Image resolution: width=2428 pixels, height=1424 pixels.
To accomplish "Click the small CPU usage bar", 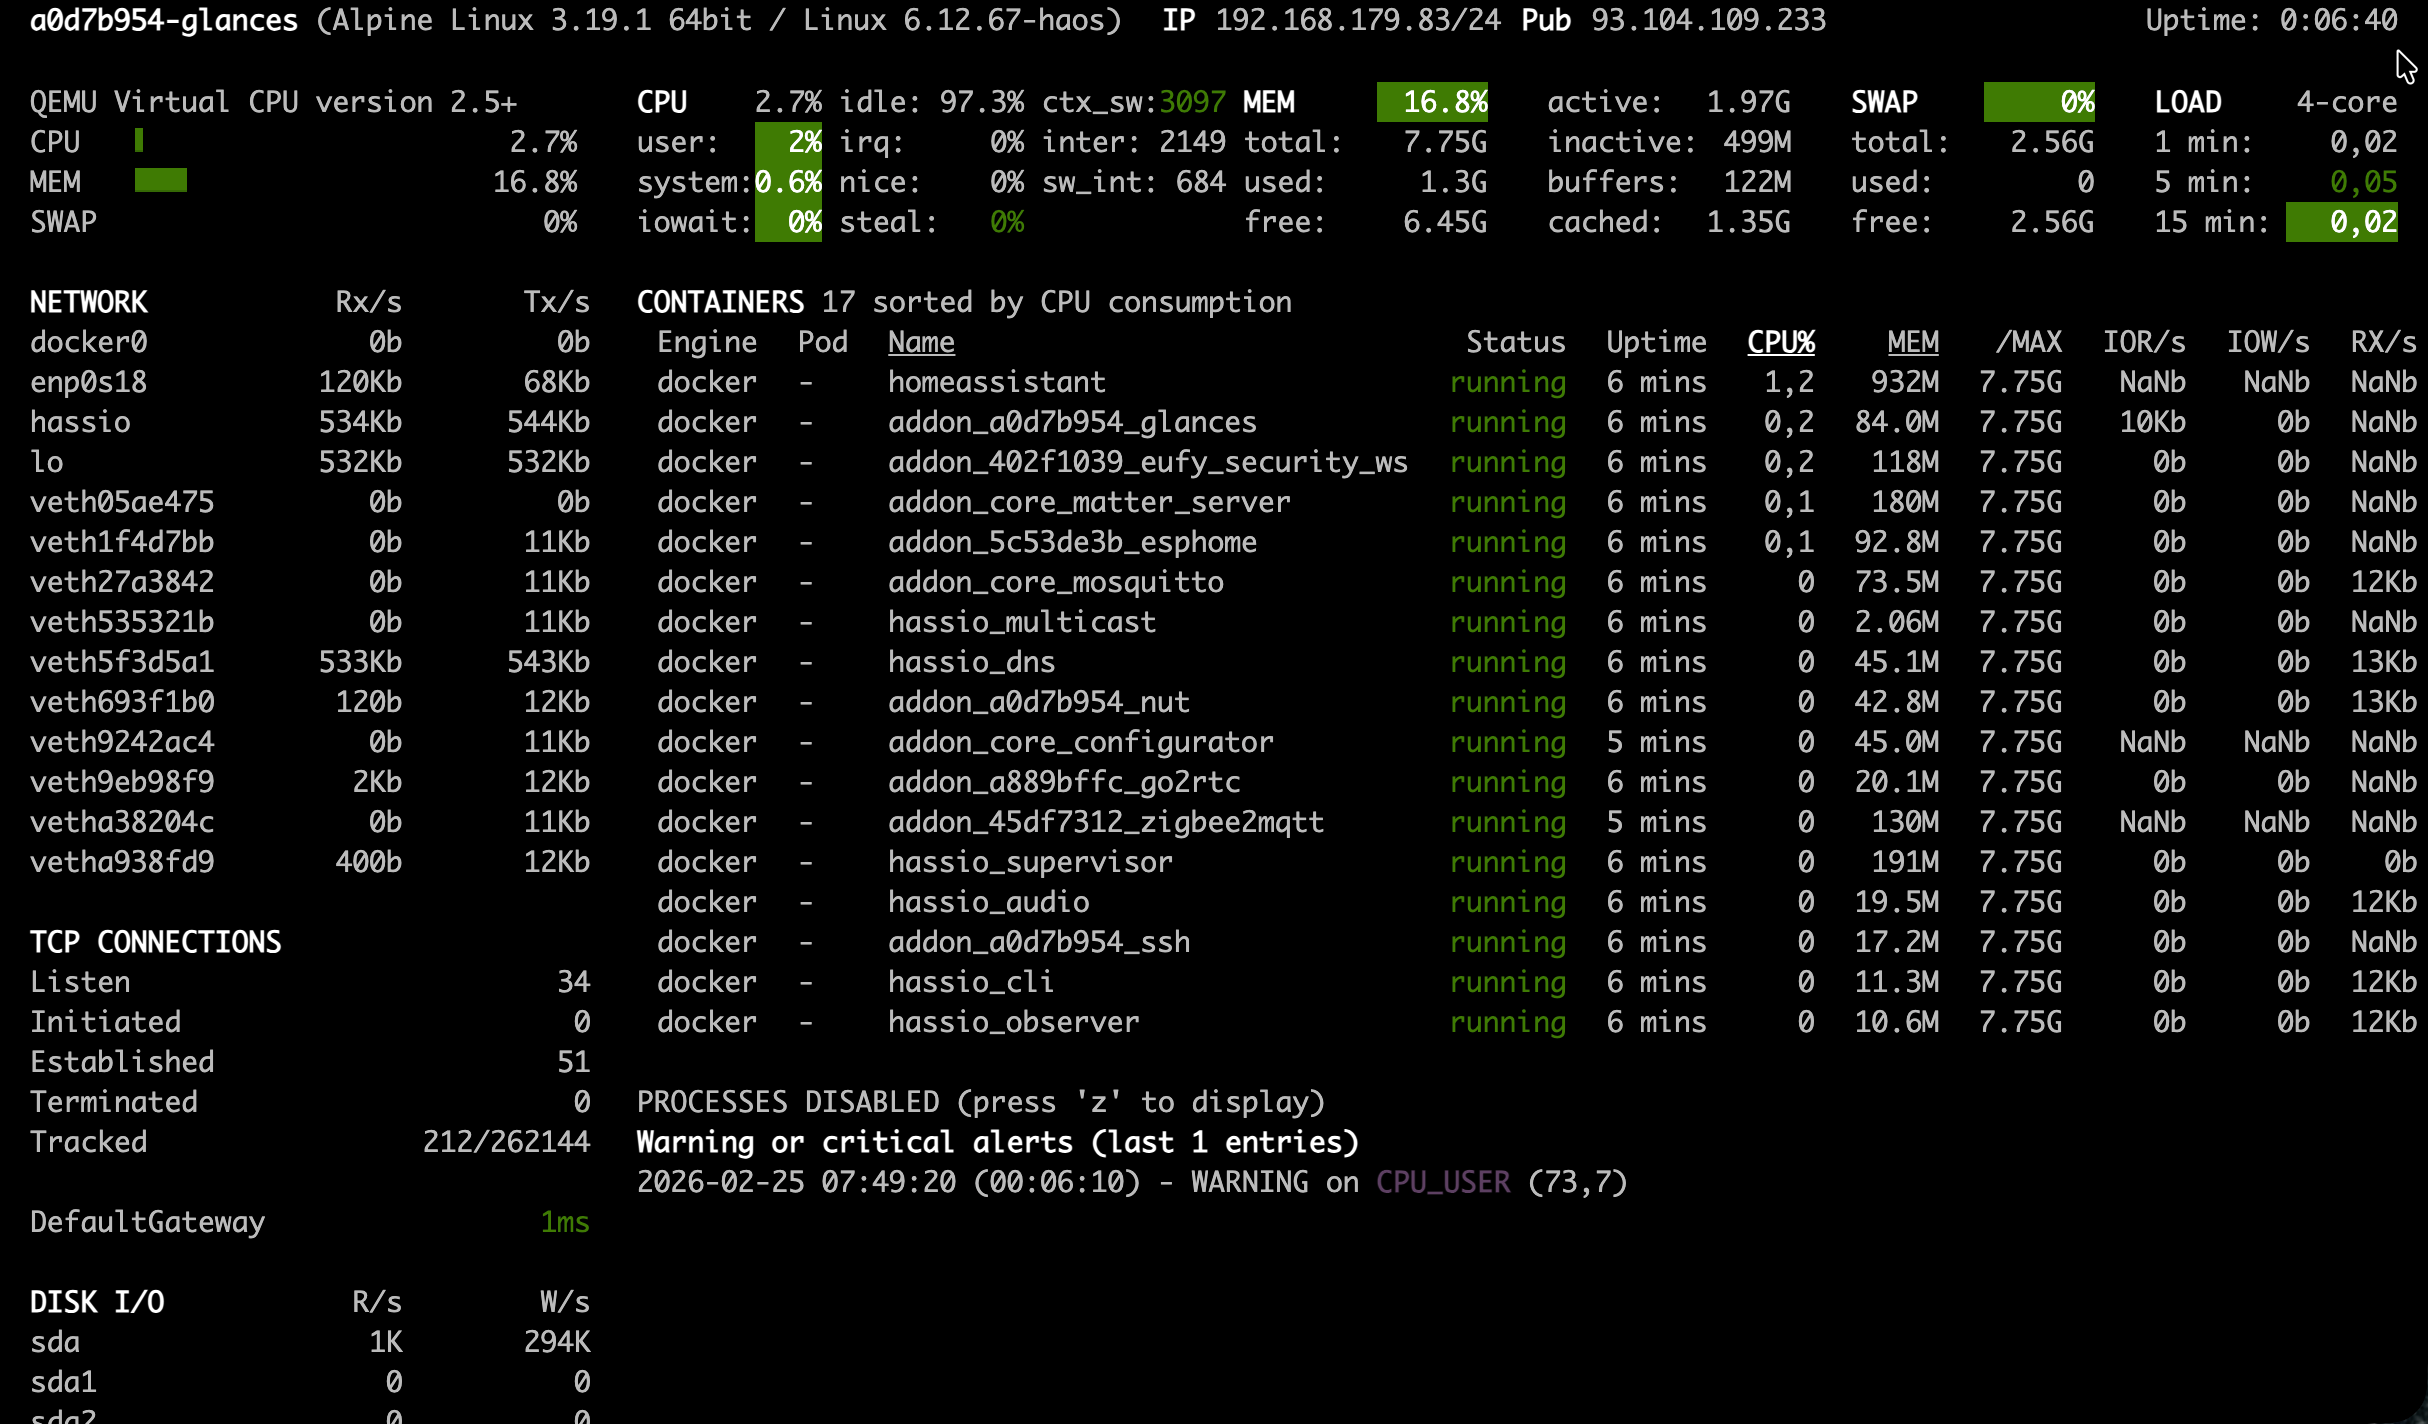I will [x=139, y=141].
